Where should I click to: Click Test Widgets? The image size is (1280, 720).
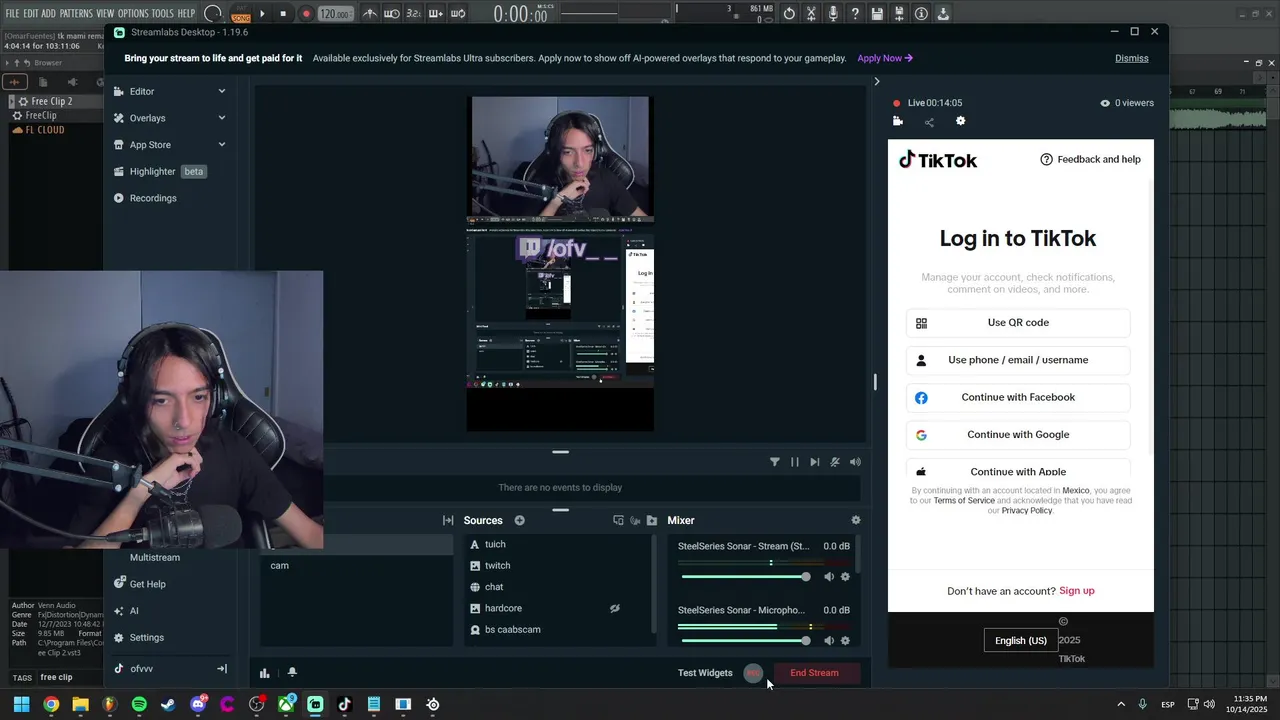click(705, 673)
